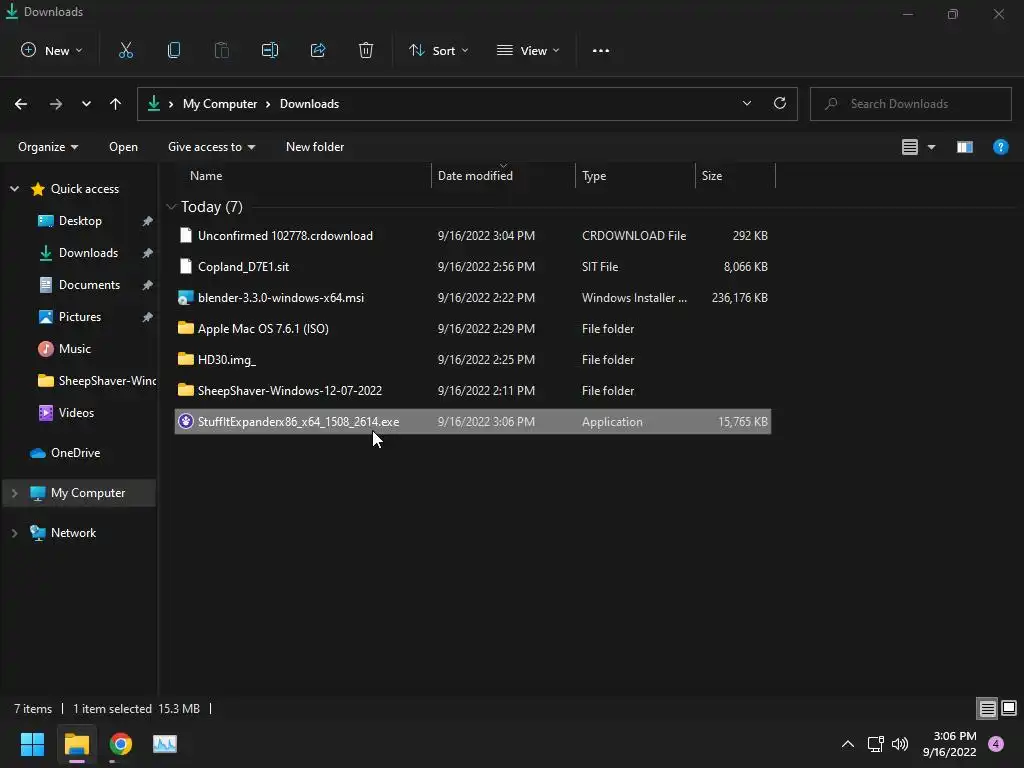Click the blue Help question mark icon
The height and width of the screenshot is (768, 1024).
pyautogui.click(x=1000, y=147)
